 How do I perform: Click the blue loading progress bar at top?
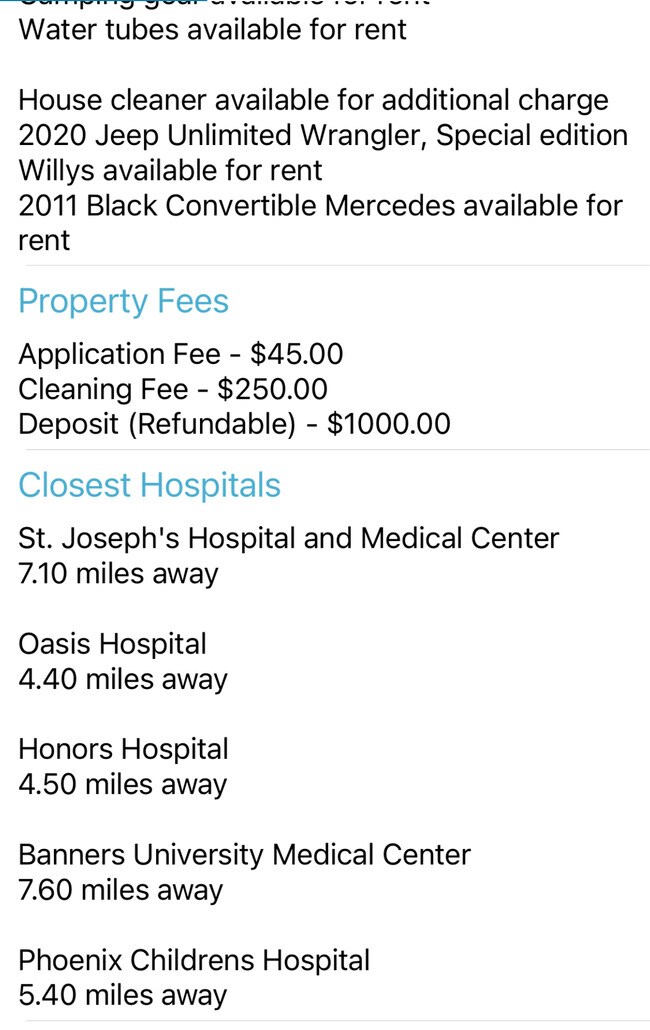[103, 1]
